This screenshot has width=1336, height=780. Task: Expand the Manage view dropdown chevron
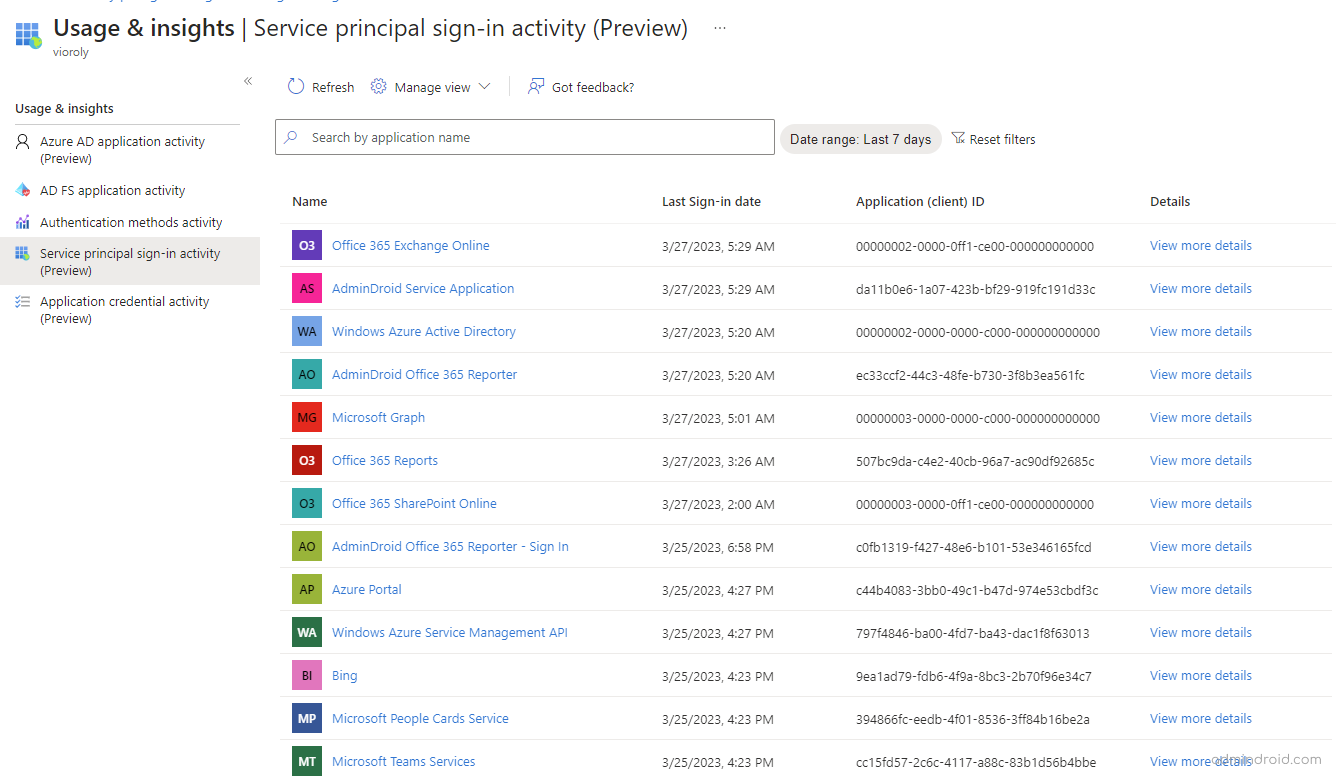point(485,87)
